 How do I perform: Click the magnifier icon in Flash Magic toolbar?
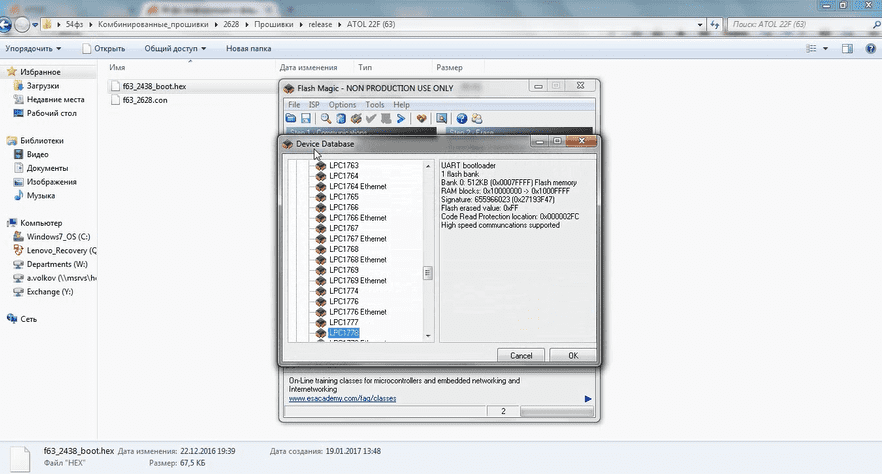click(x=325, y=118)
